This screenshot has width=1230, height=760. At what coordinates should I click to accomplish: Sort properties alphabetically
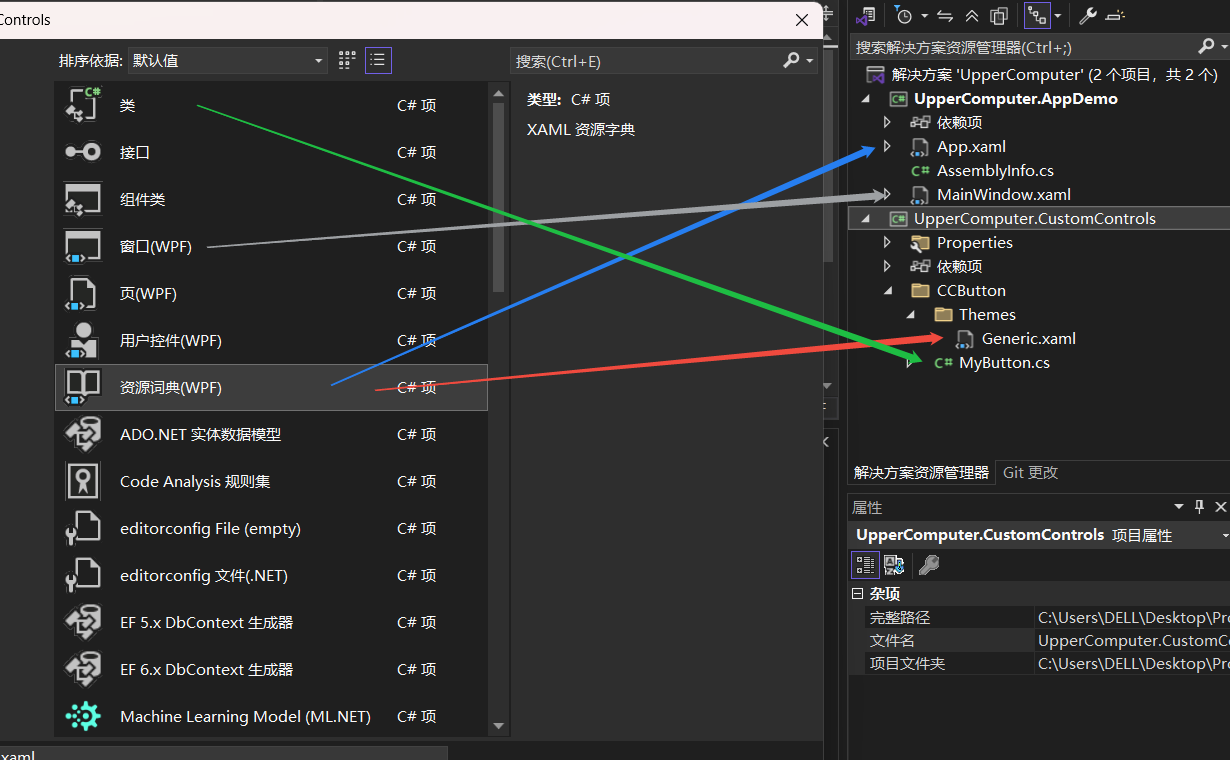(x=894, y=565)
